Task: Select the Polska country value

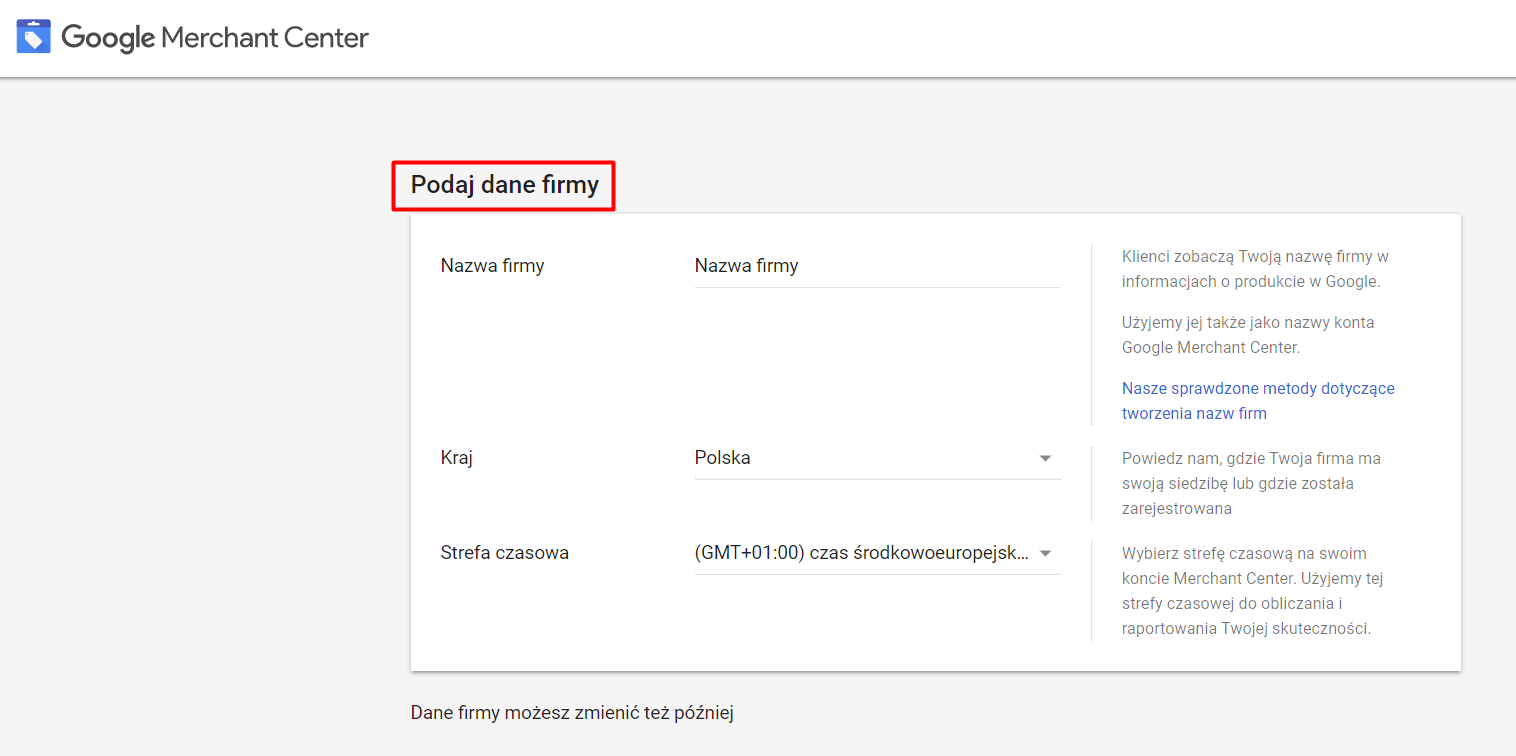Action: [723, 458]
